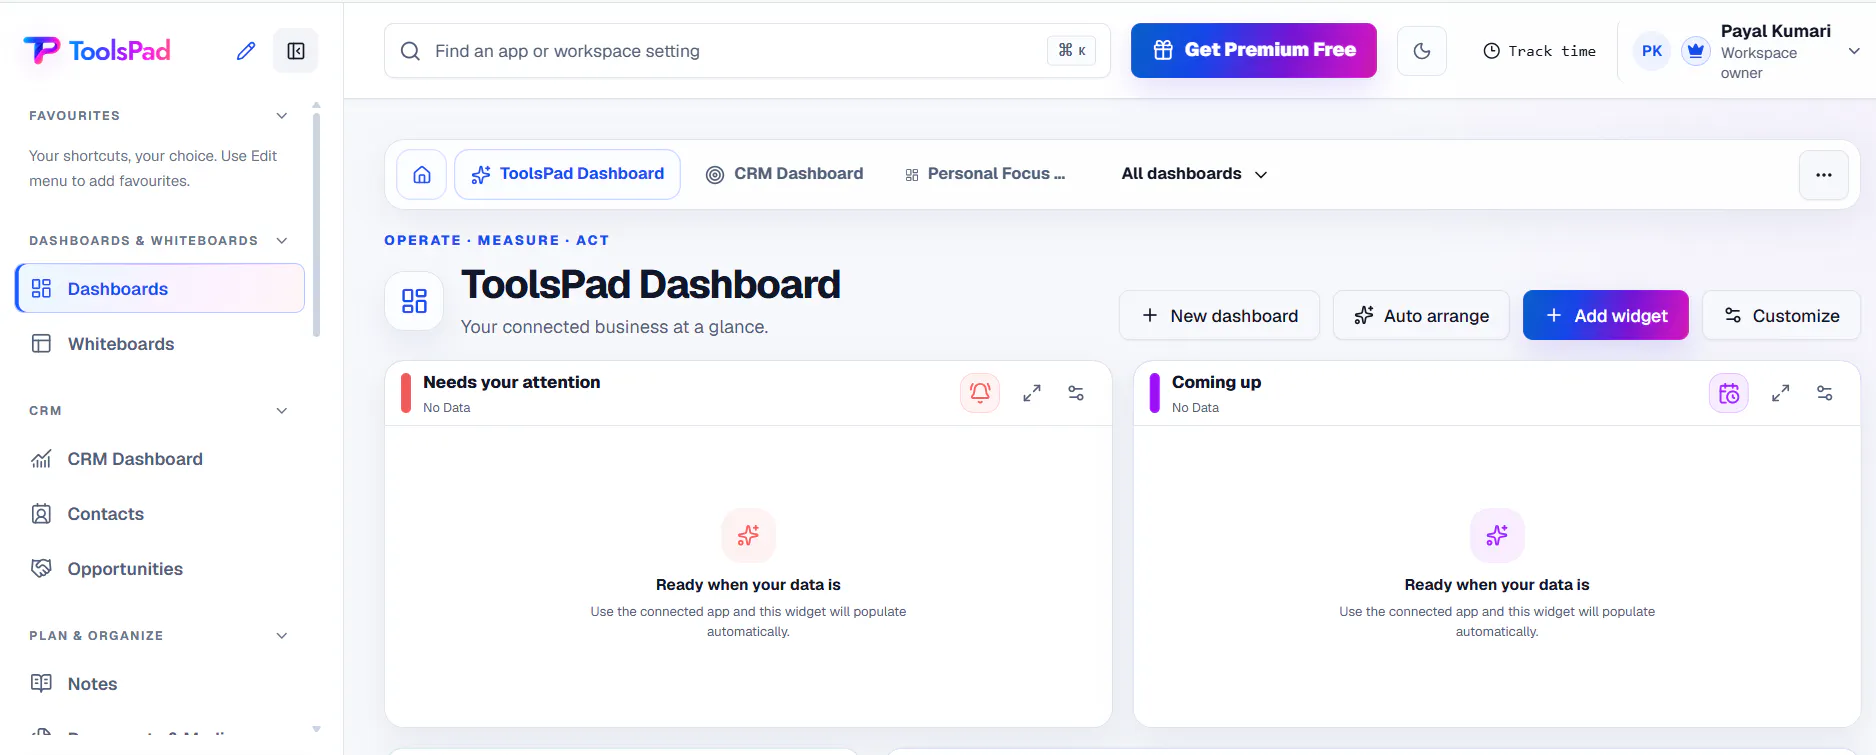Expand the user account menu chevron

point(1854,51)
